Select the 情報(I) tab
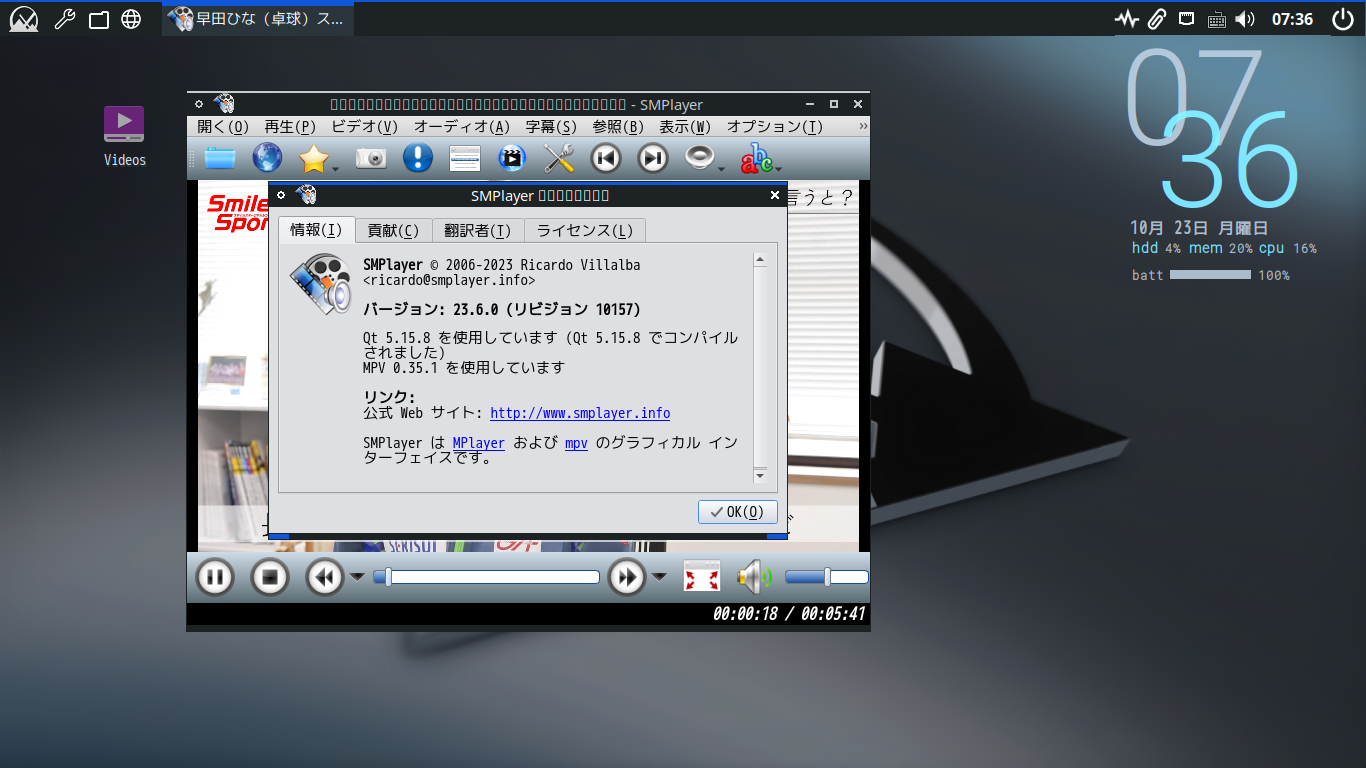Image resolution: width=1366 pixels, height=768 pixels. tap(316, 230)
